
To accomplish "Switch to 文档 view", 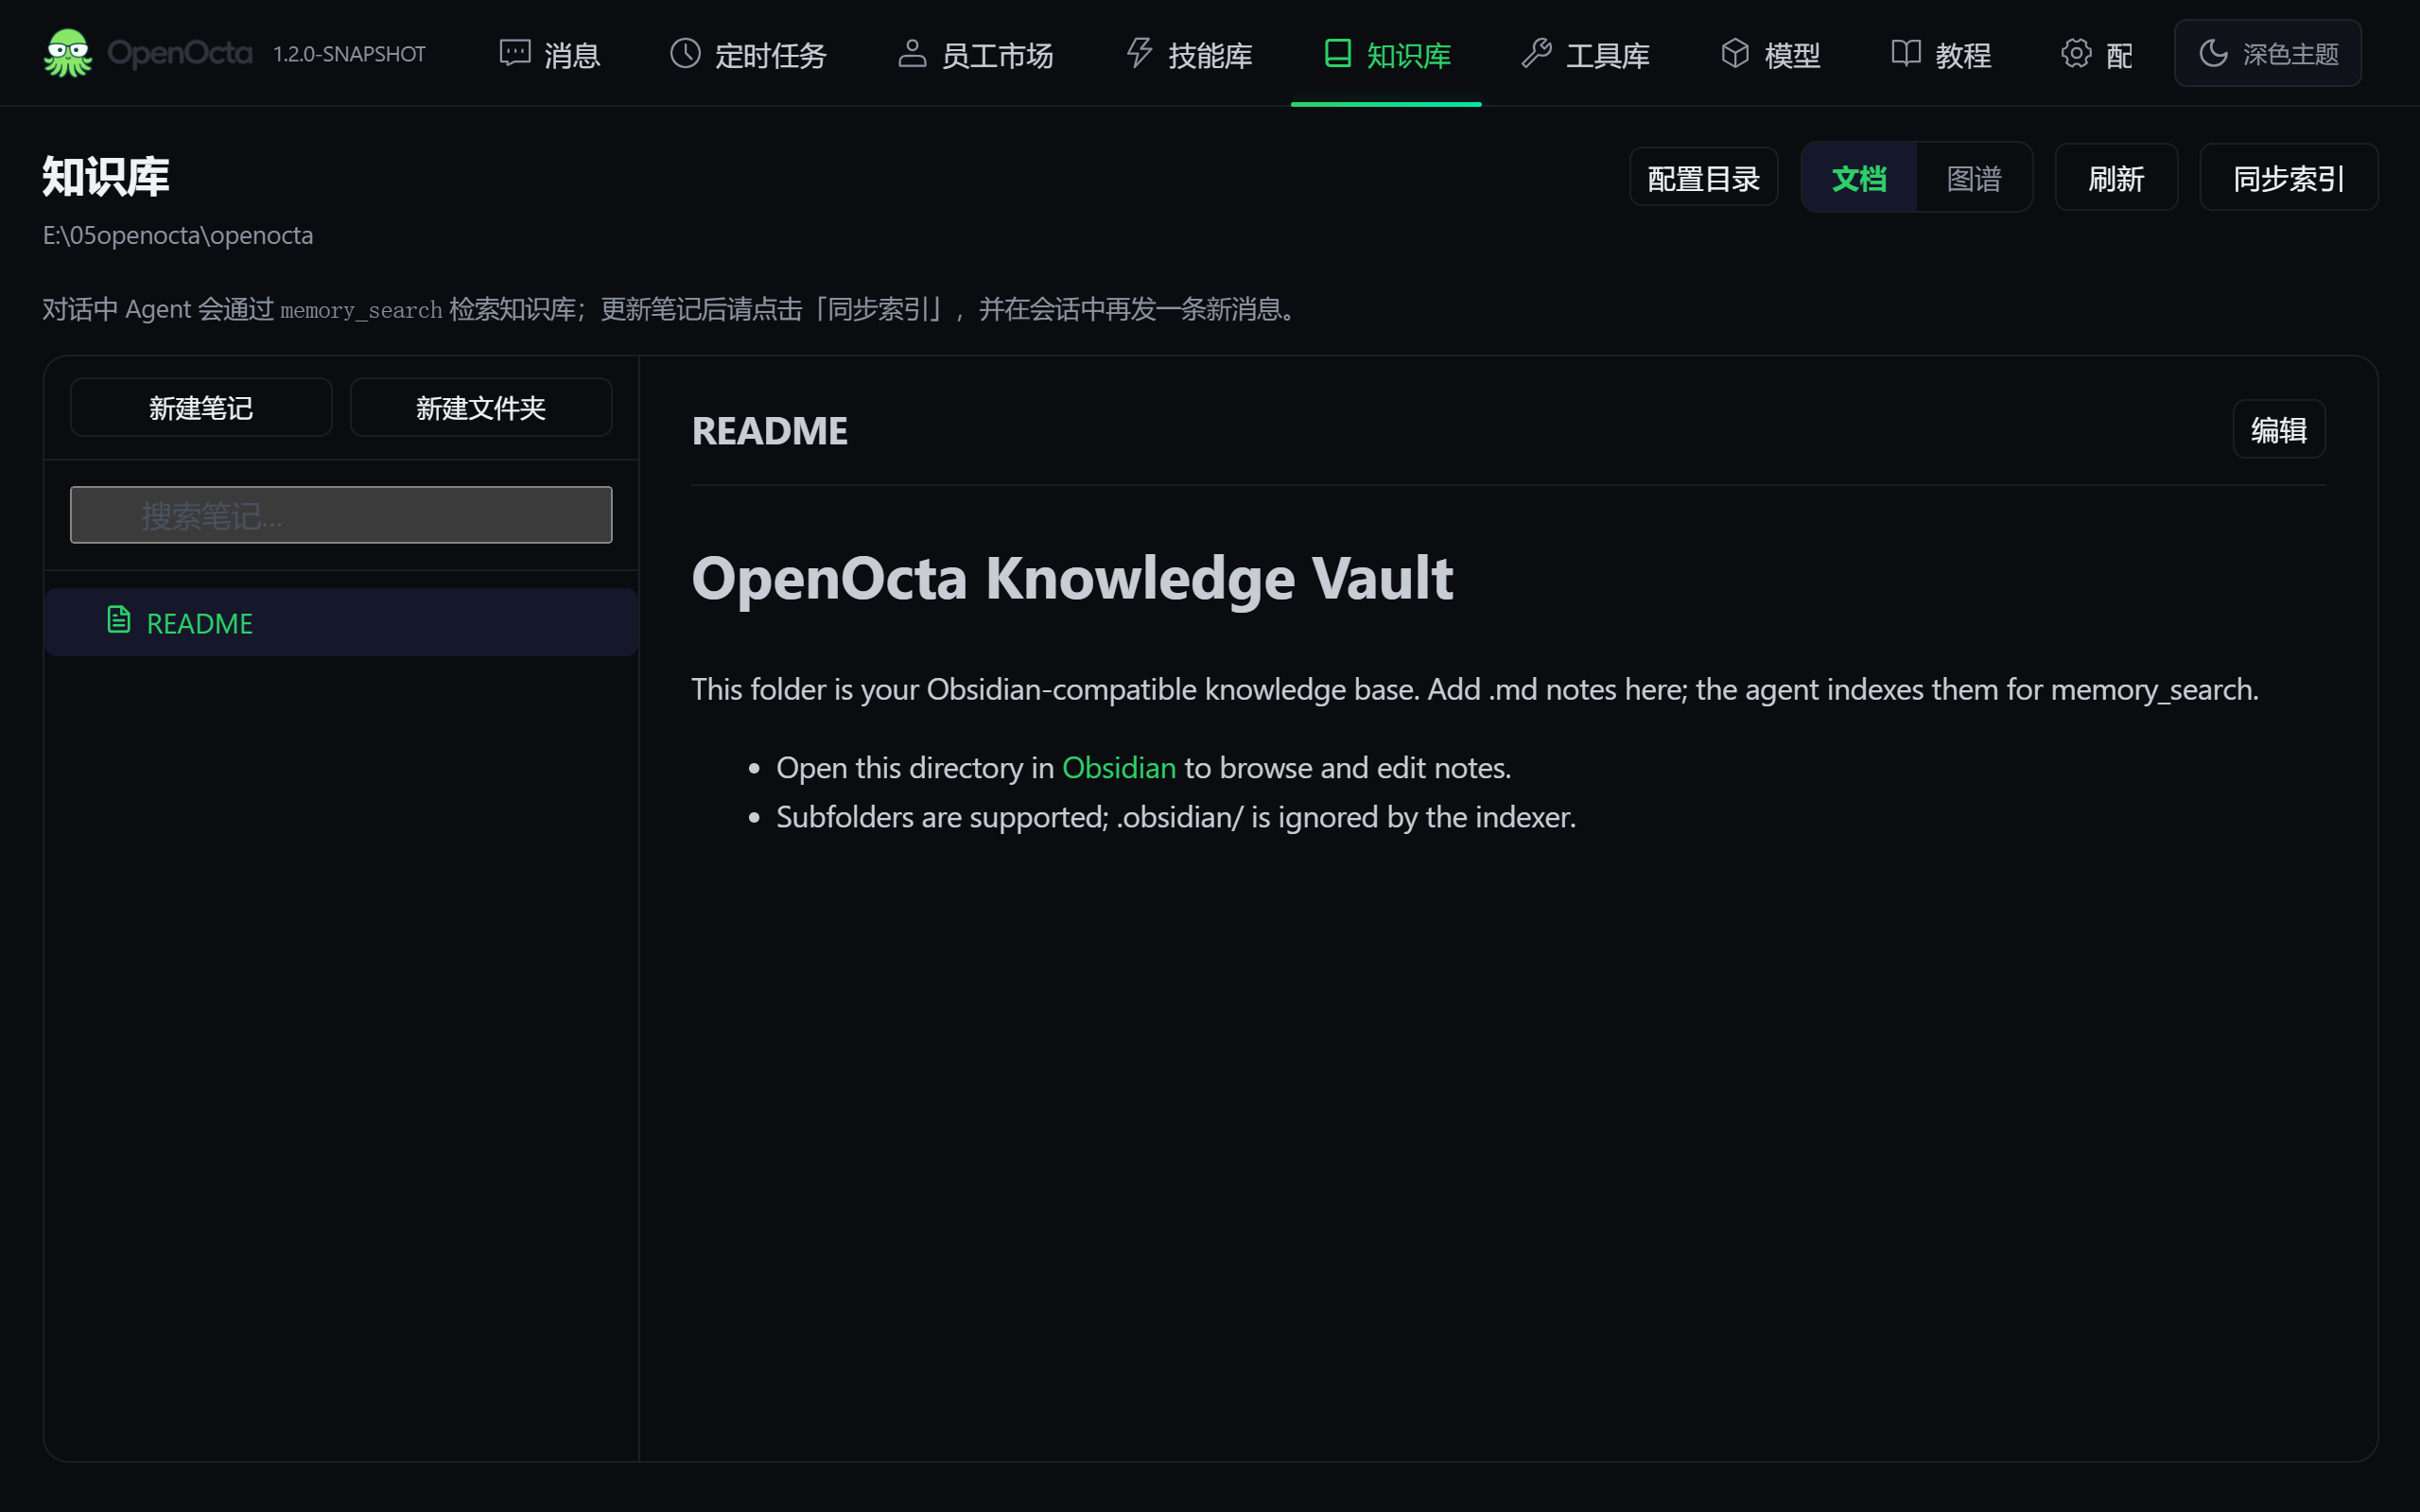I will [x=1859, y=178].
